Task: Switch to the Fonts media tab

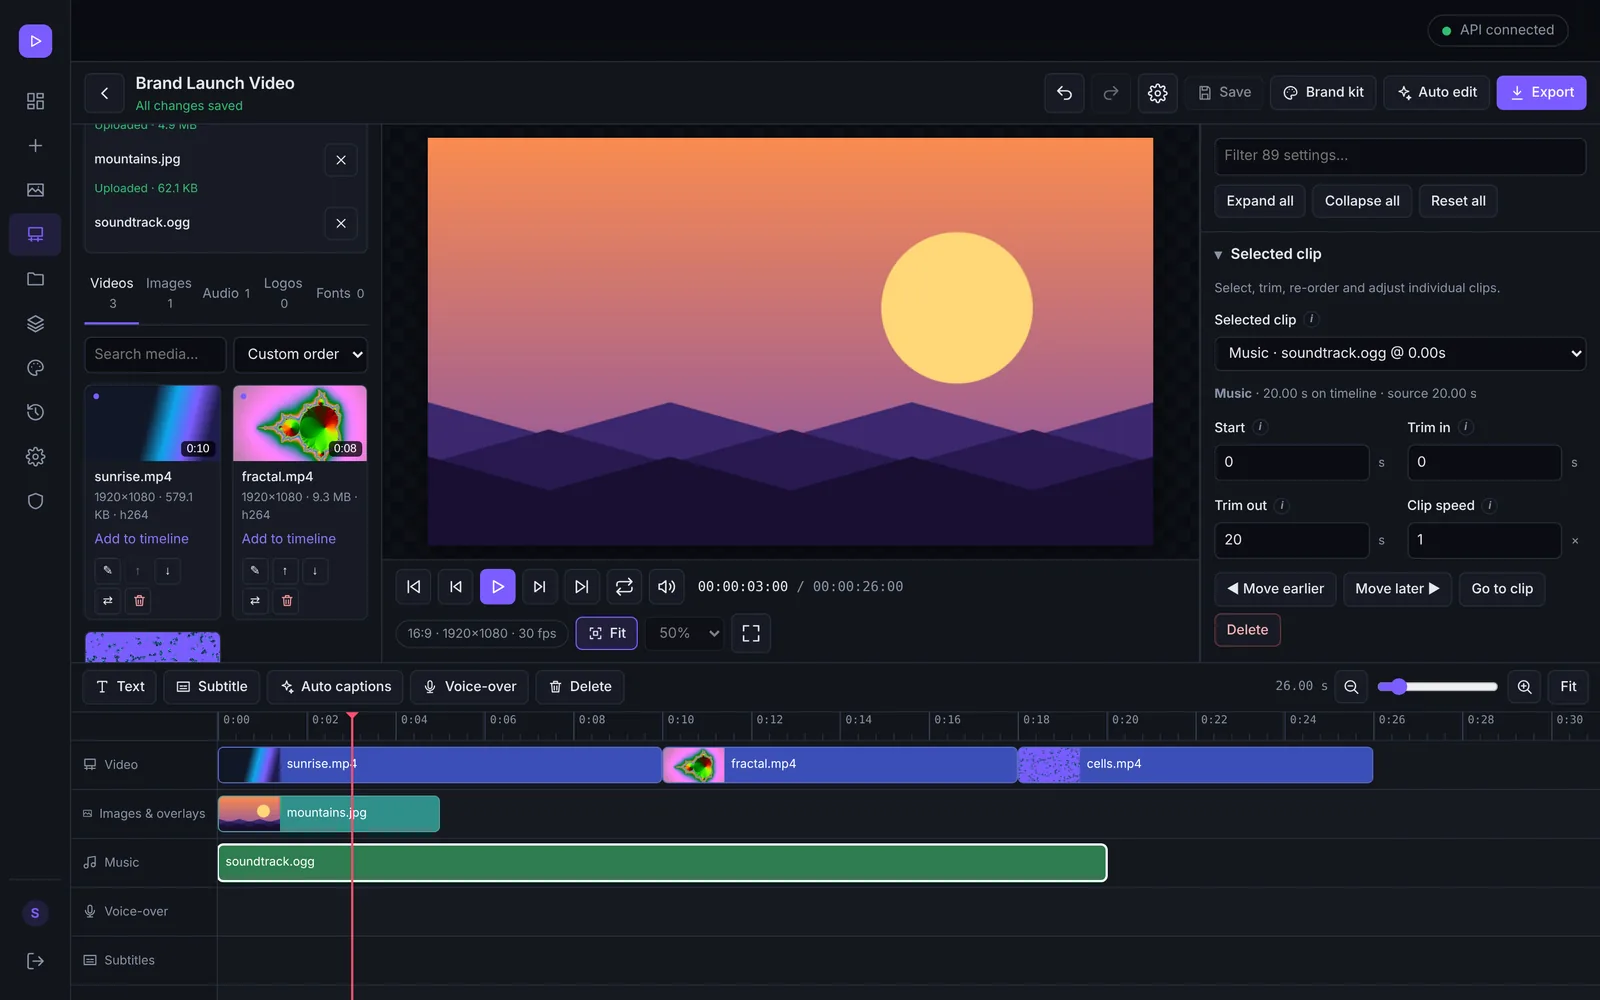Action: click(340, 293)
